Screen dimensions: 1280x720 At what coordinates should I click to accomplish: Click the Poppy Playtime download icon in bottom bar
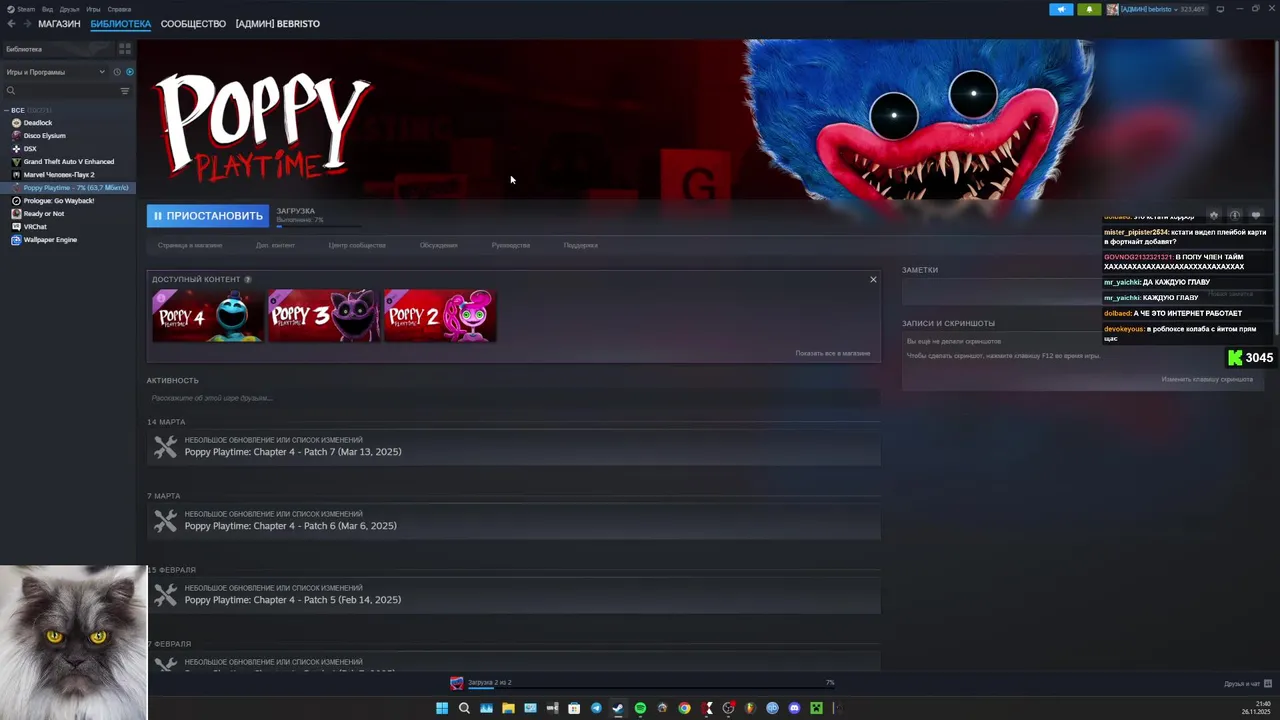(457, 683)
